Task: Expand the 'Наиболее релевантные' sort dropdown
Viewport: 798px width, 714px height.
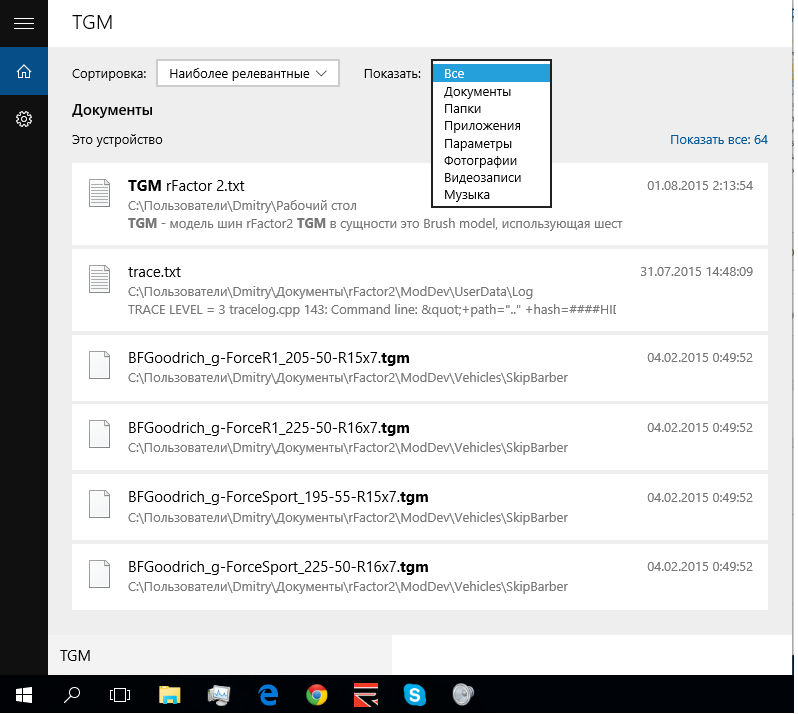Action: click(x=248, y=73)
